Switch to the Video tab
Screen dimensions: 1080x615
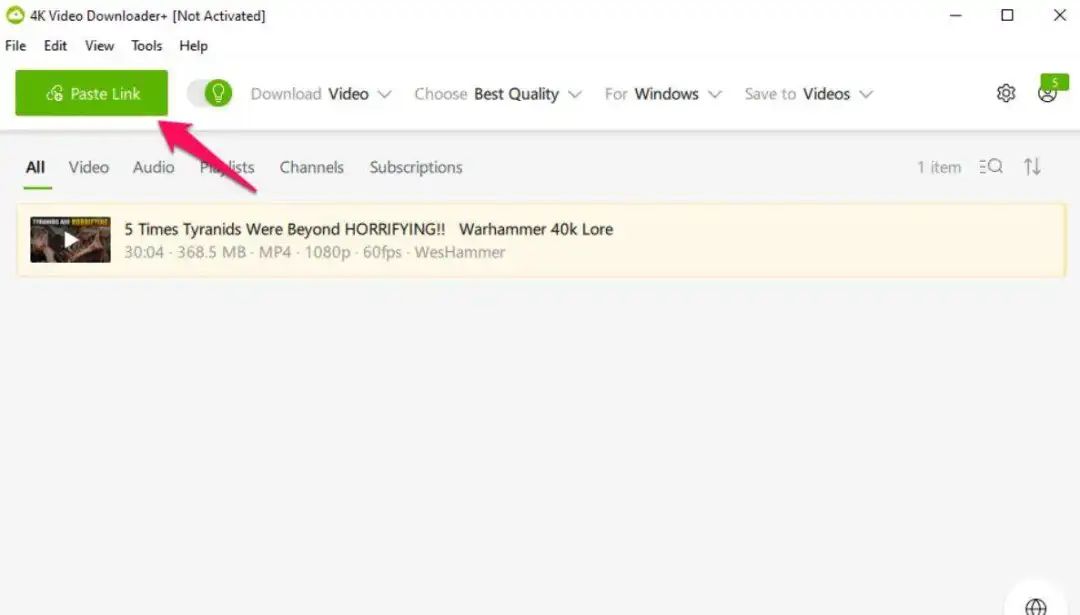pos(89,167)
